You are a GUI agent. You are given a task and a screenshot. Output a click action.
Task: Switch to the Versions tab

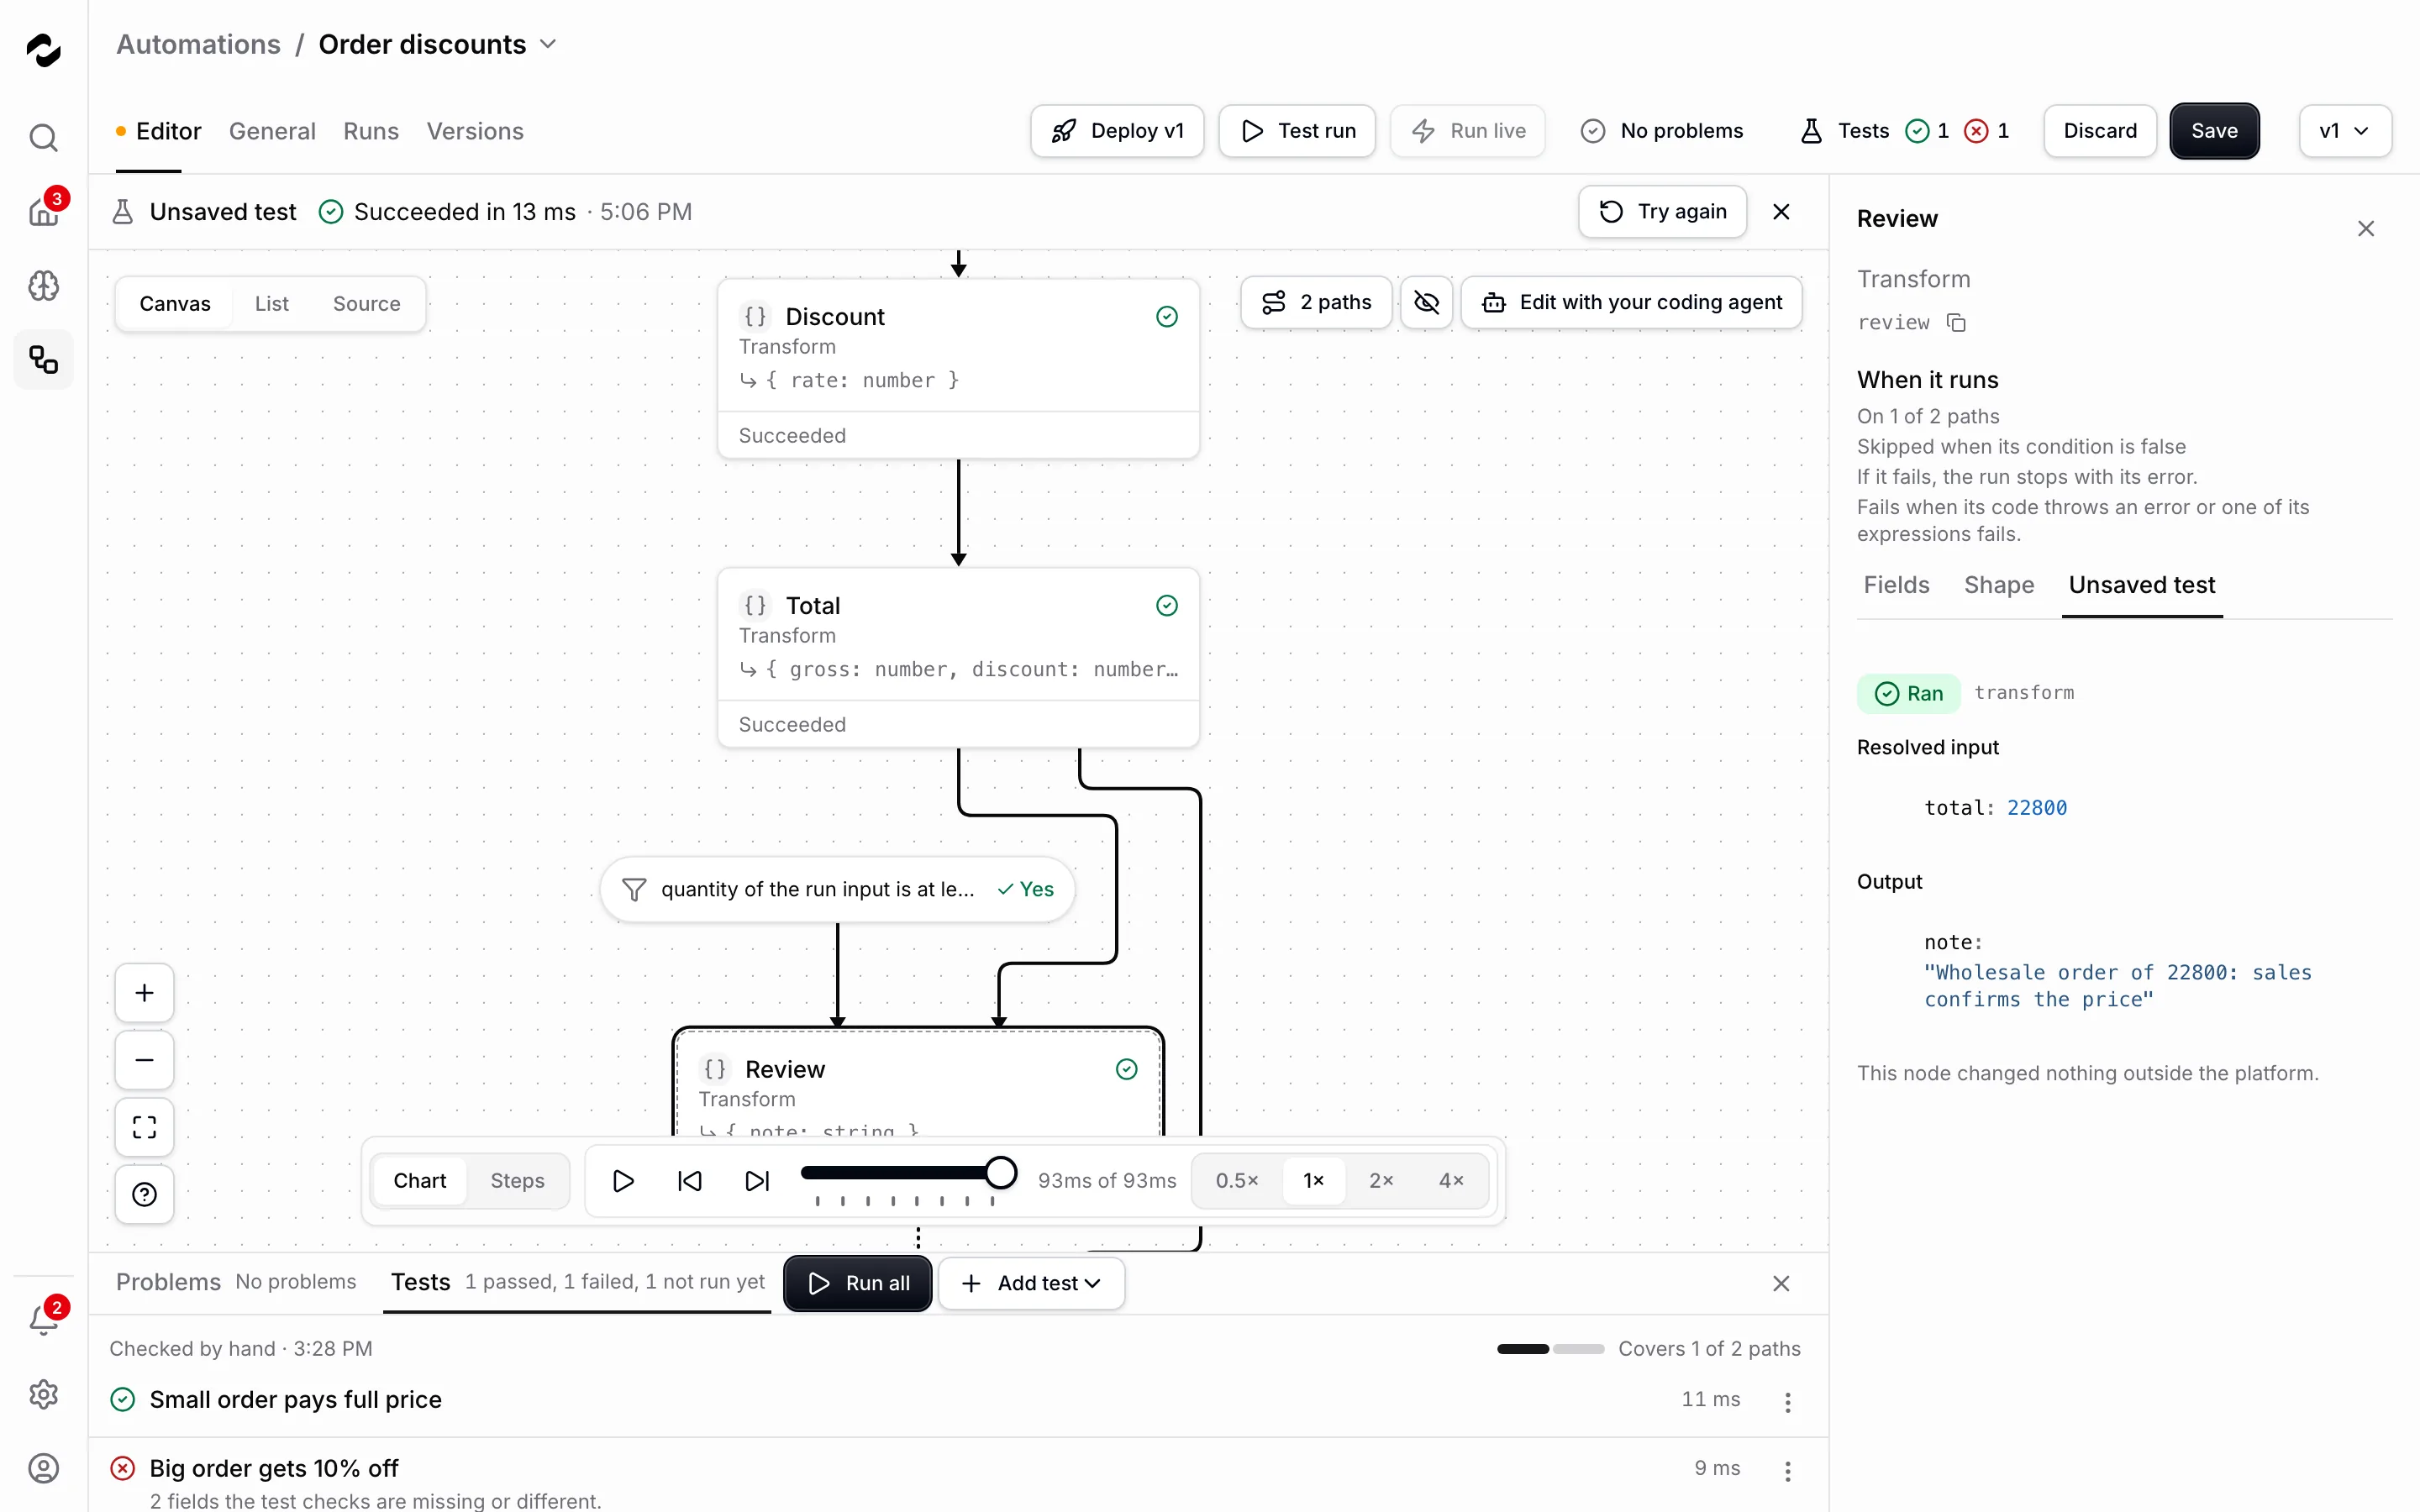(x=475, y=131)
